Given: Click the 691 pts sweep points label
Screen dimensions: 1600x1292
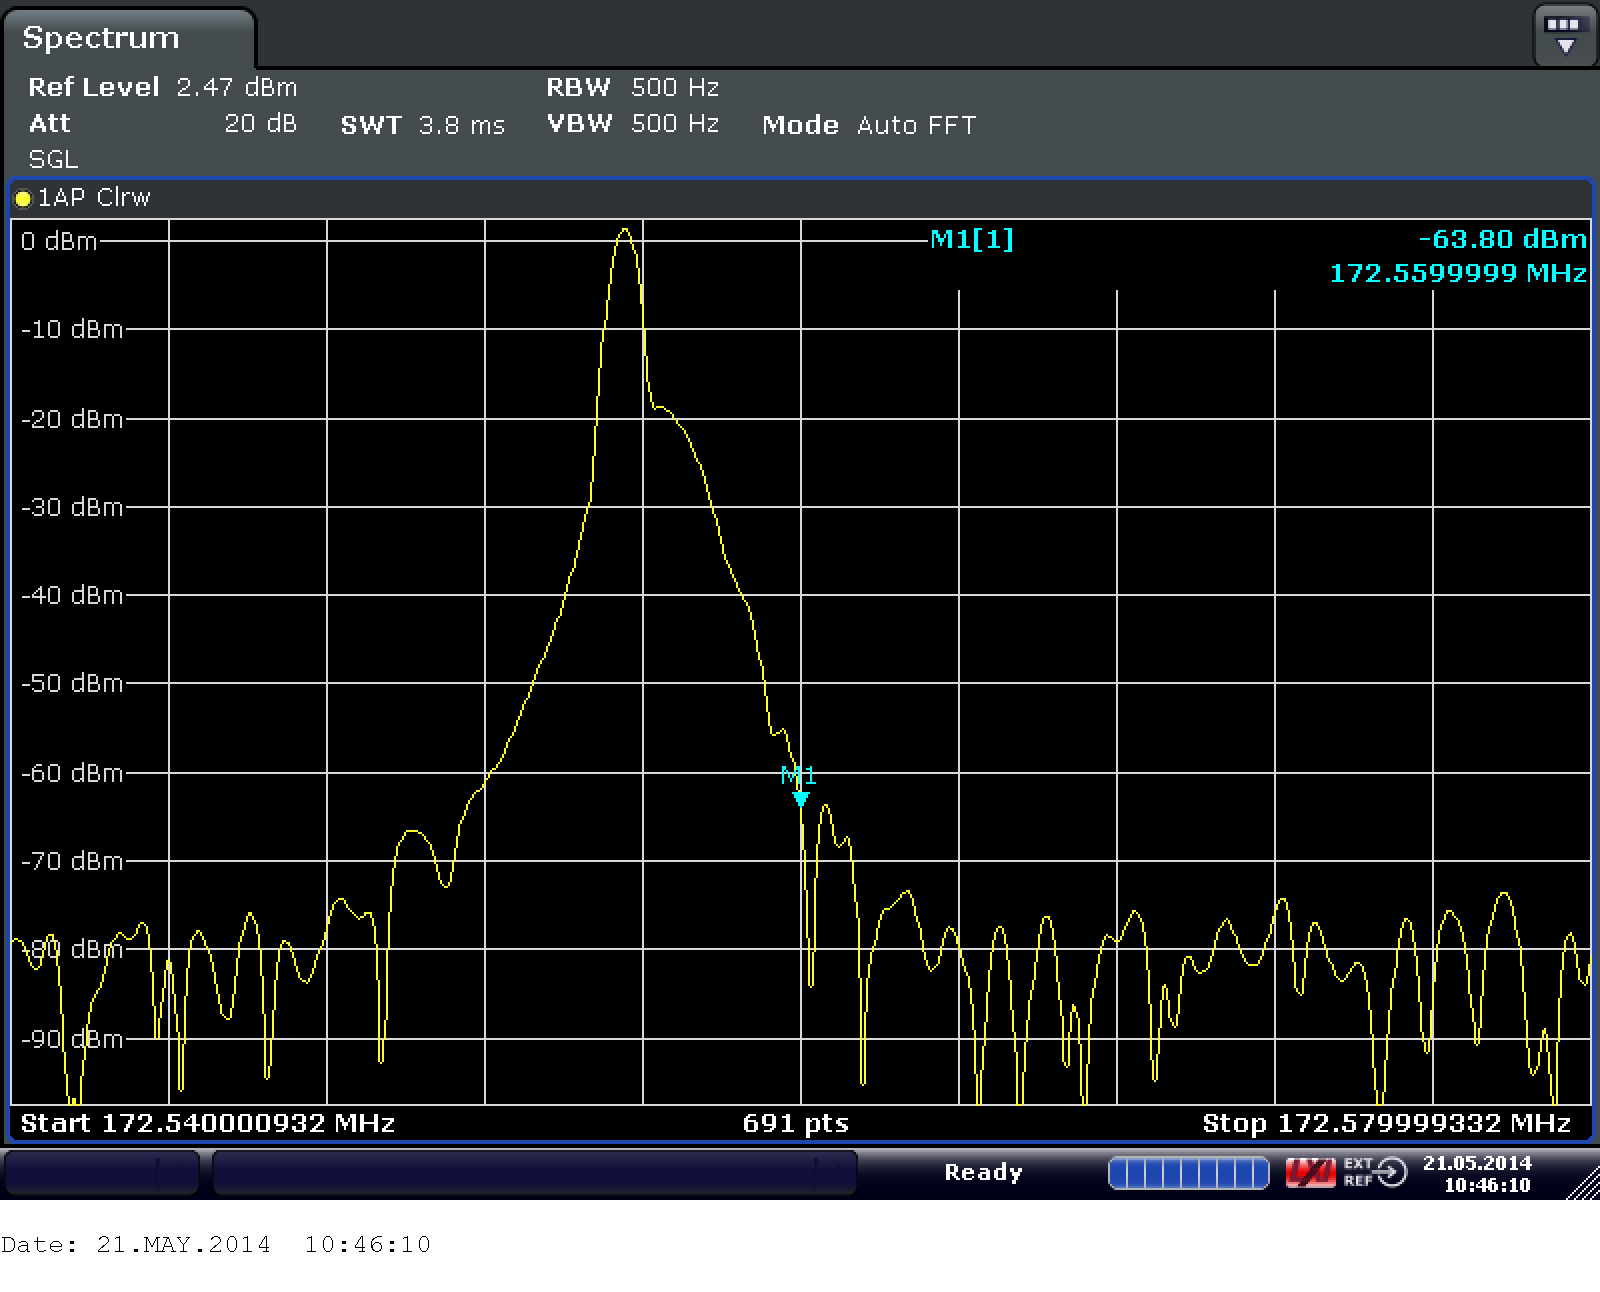Looking at the screenshot, I should click(x=795, y=1124).
